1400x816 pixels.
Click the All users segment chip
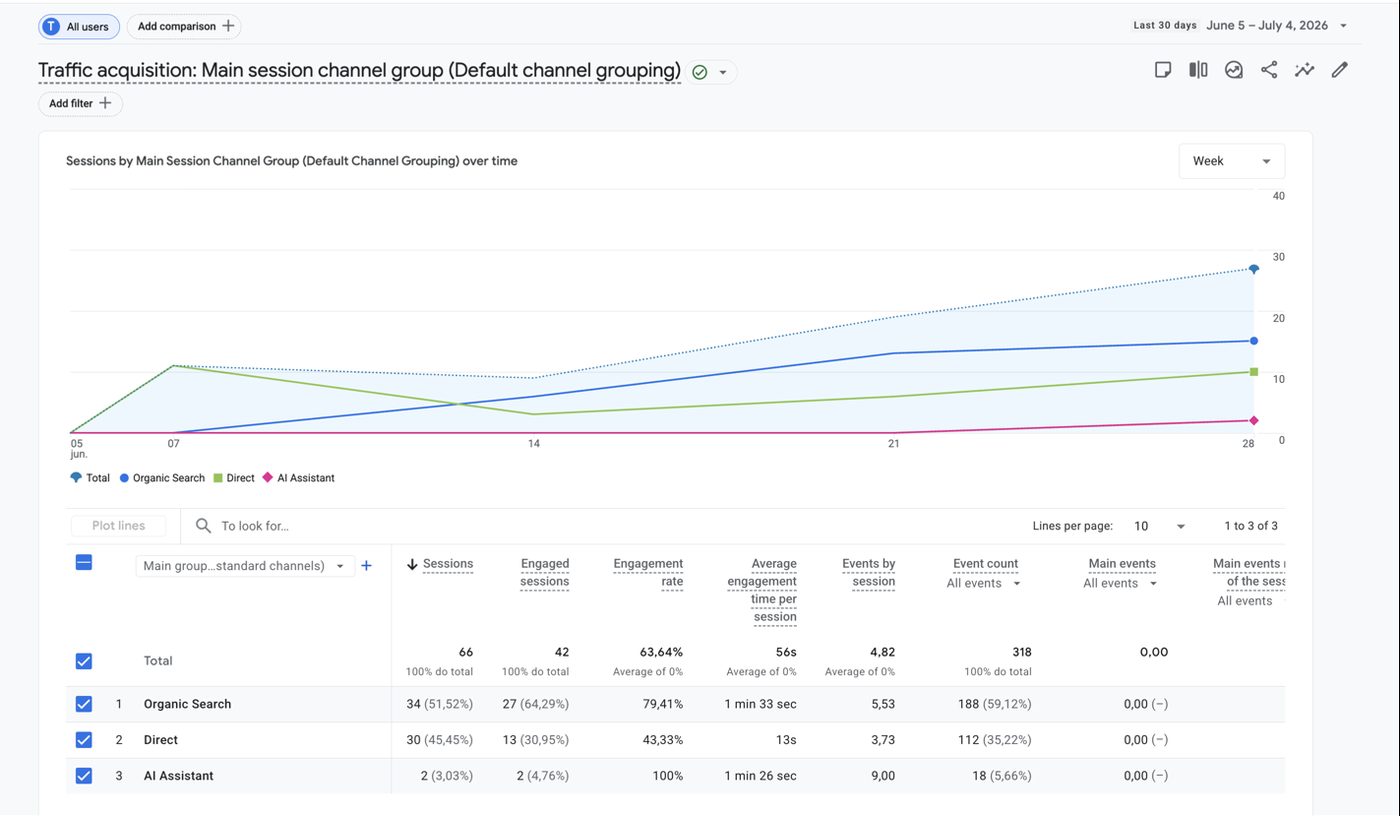(79, 27)
